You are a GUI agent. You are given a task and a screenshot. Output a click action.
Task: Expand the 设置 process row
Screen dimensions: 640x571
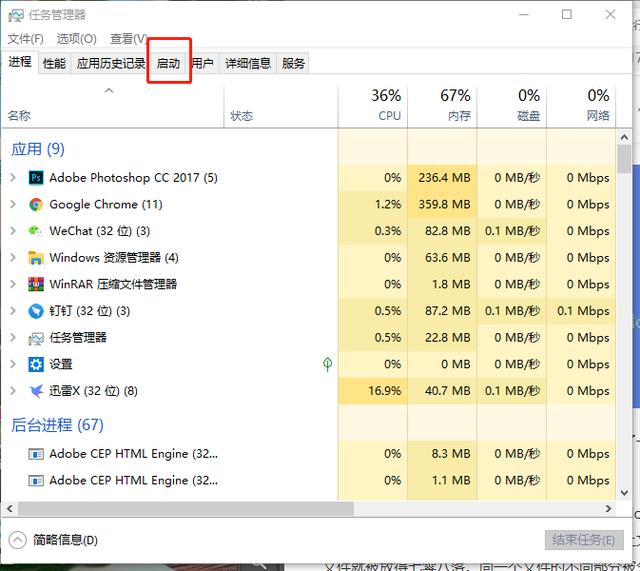click(x=13, y=364)
